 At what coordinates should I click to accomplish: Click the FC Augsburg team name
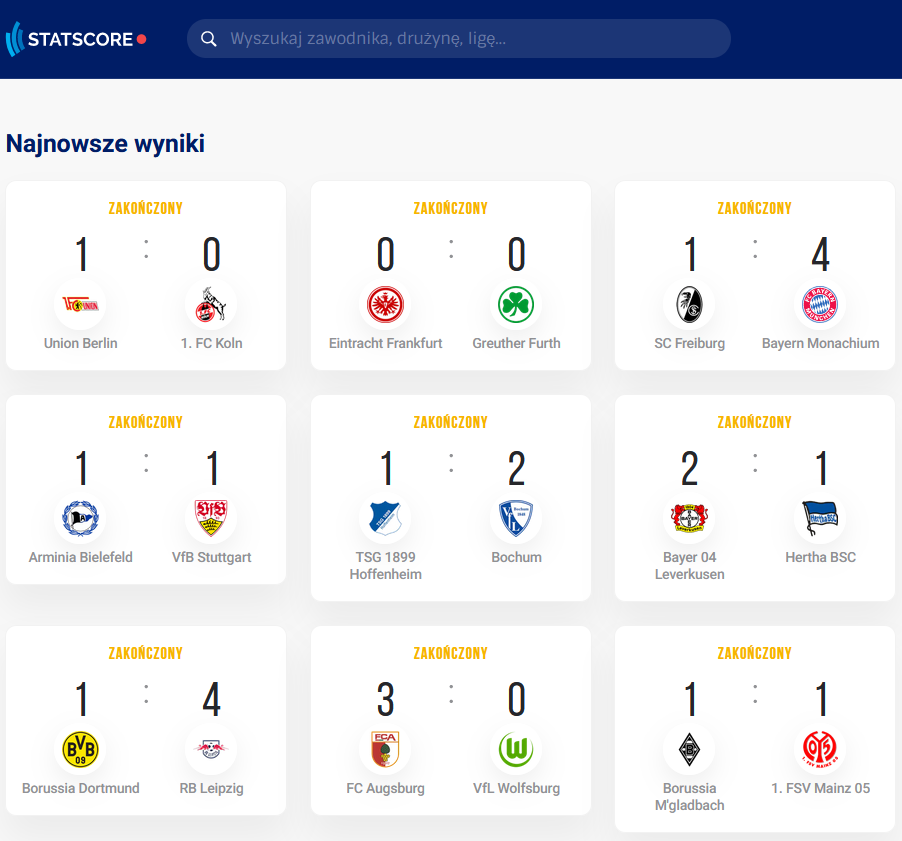coord(385,788)
